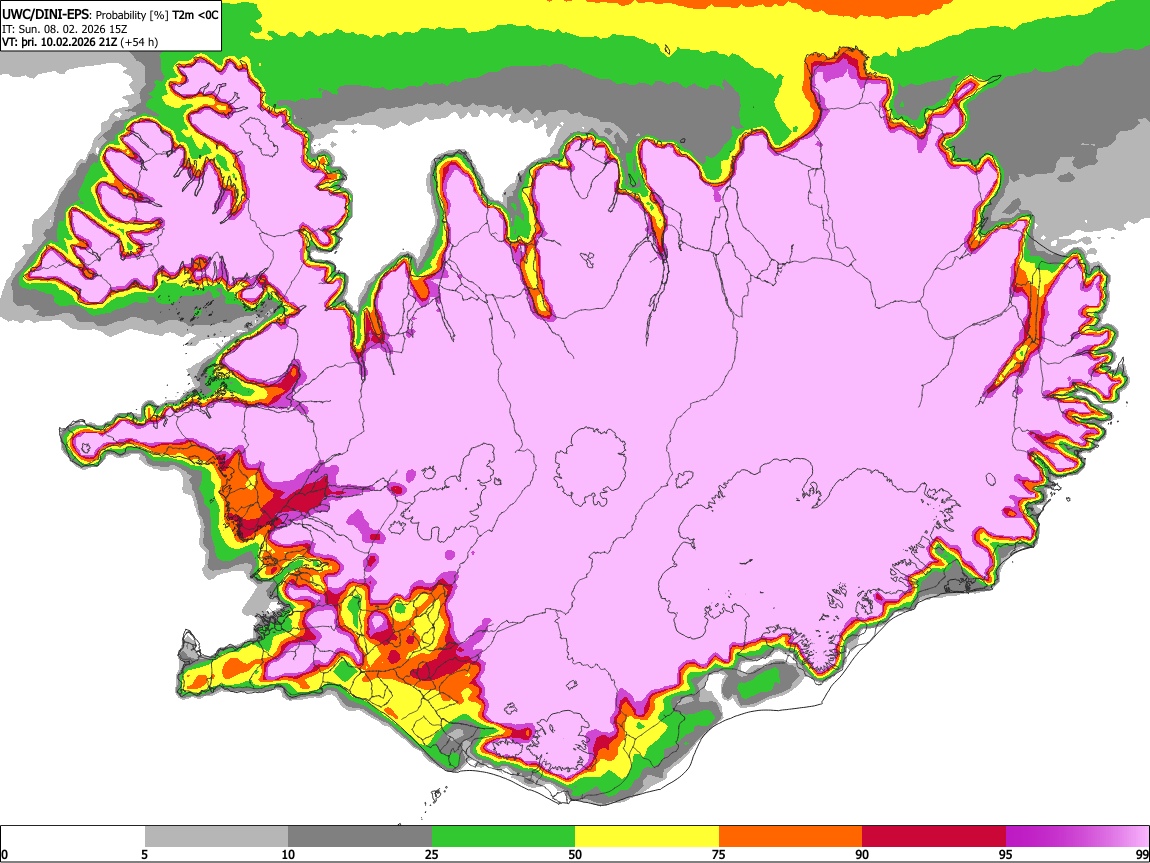Click the 'IT: Sun. 08. 02. 2026 15Z' line

point(65,29)
